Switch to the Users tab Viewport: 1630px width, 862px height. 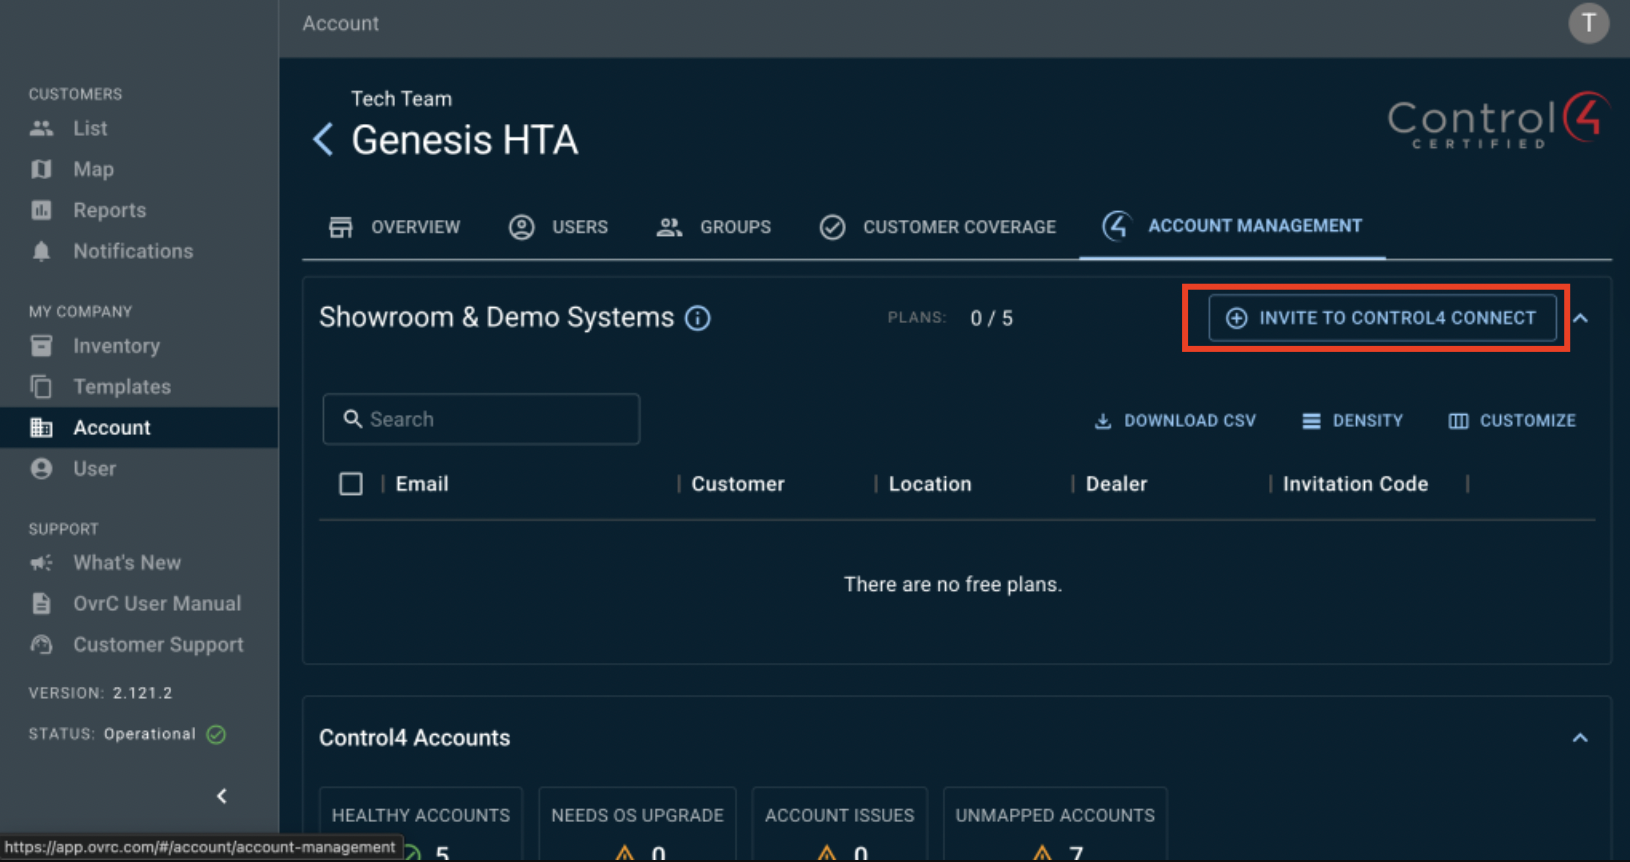[559, 227]
